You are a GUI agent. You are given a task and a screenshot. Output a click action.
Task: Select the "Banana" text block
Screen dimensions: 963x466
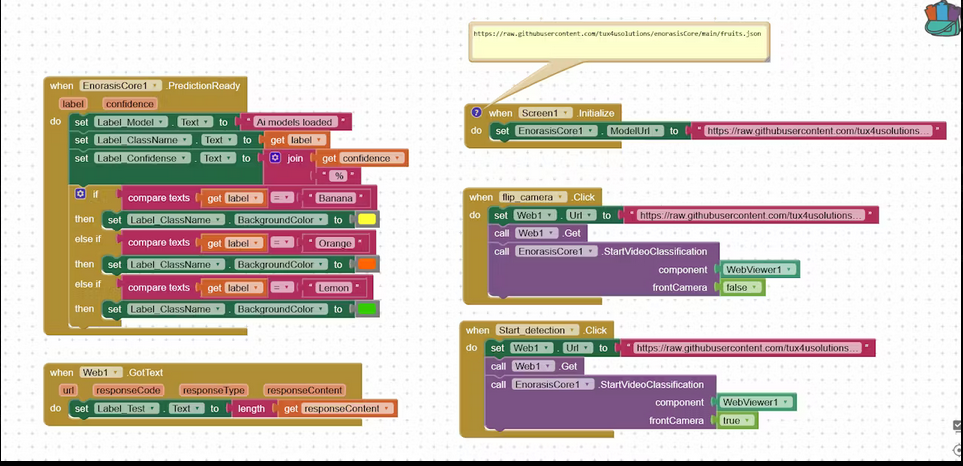coord(337,198)
